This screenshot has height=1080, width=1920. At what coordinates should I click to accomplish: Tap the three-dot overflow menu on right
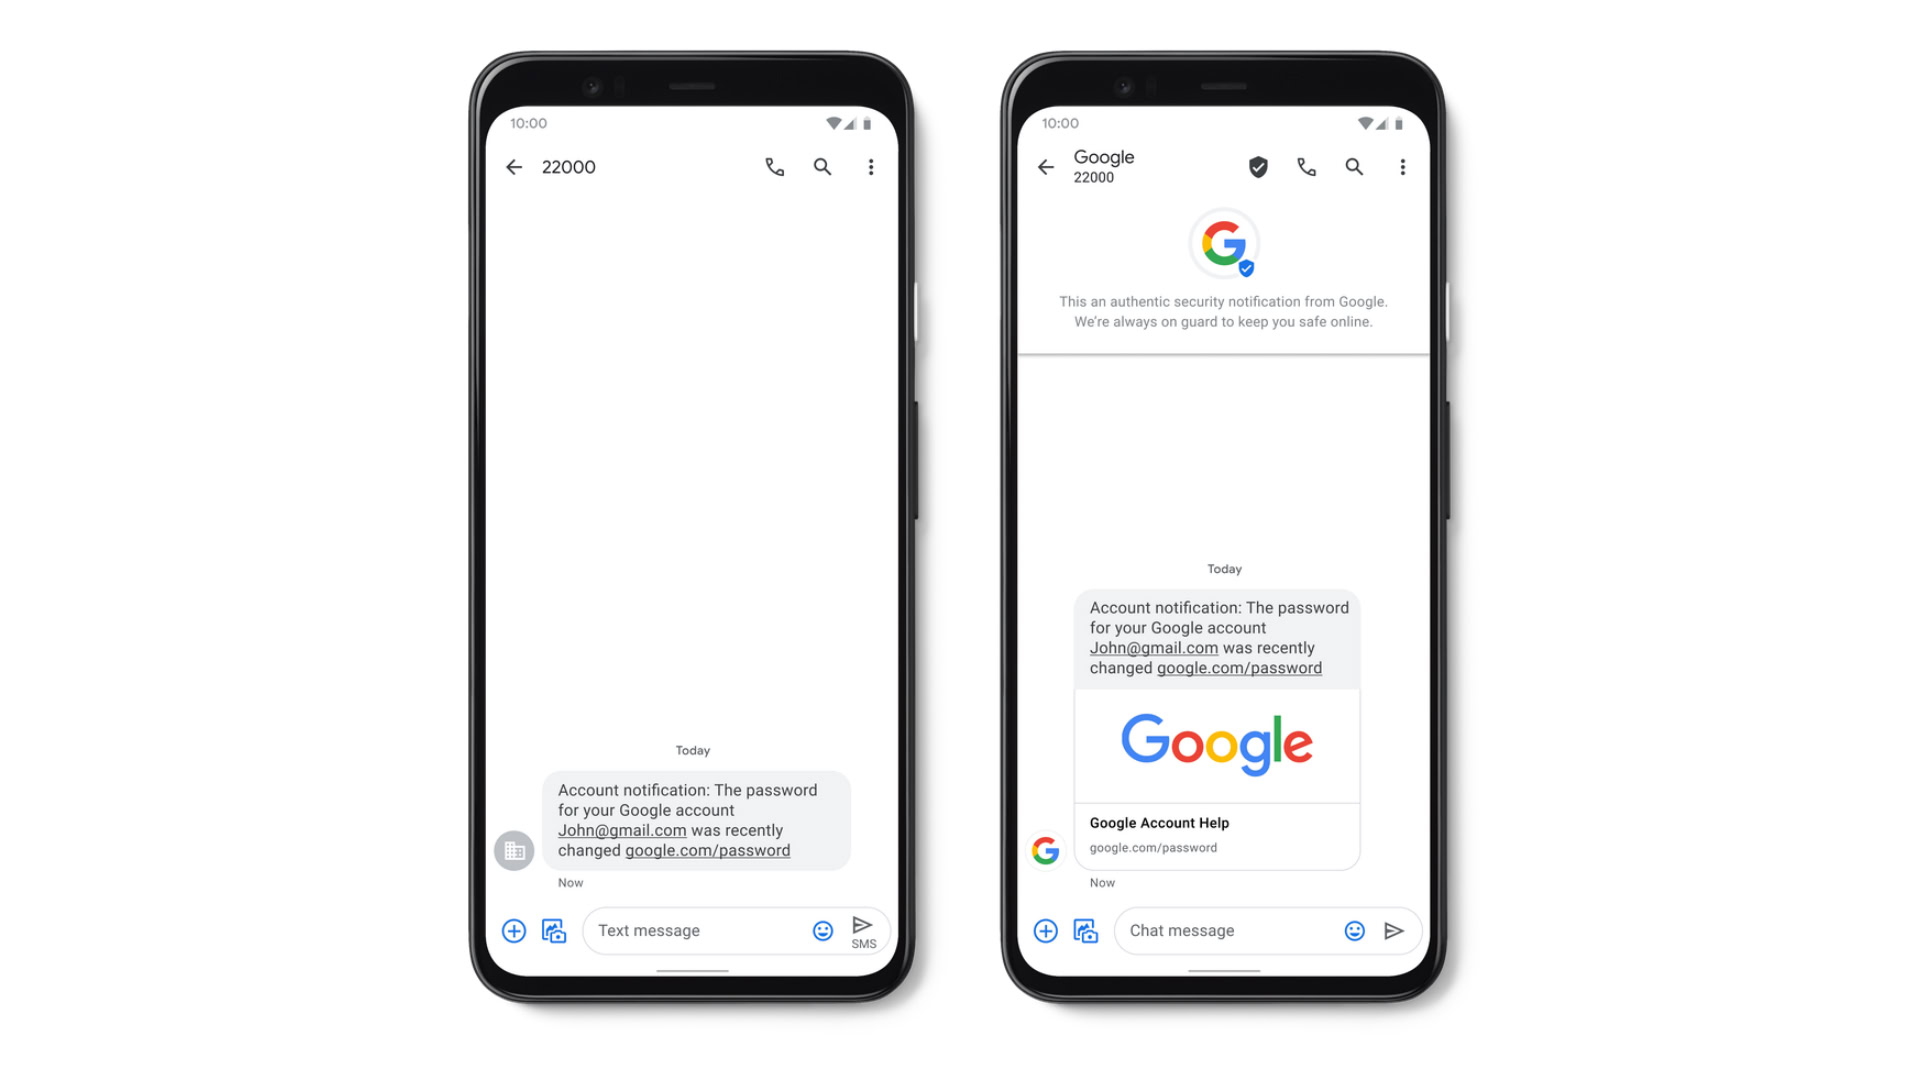click(x=1403, y=165)
